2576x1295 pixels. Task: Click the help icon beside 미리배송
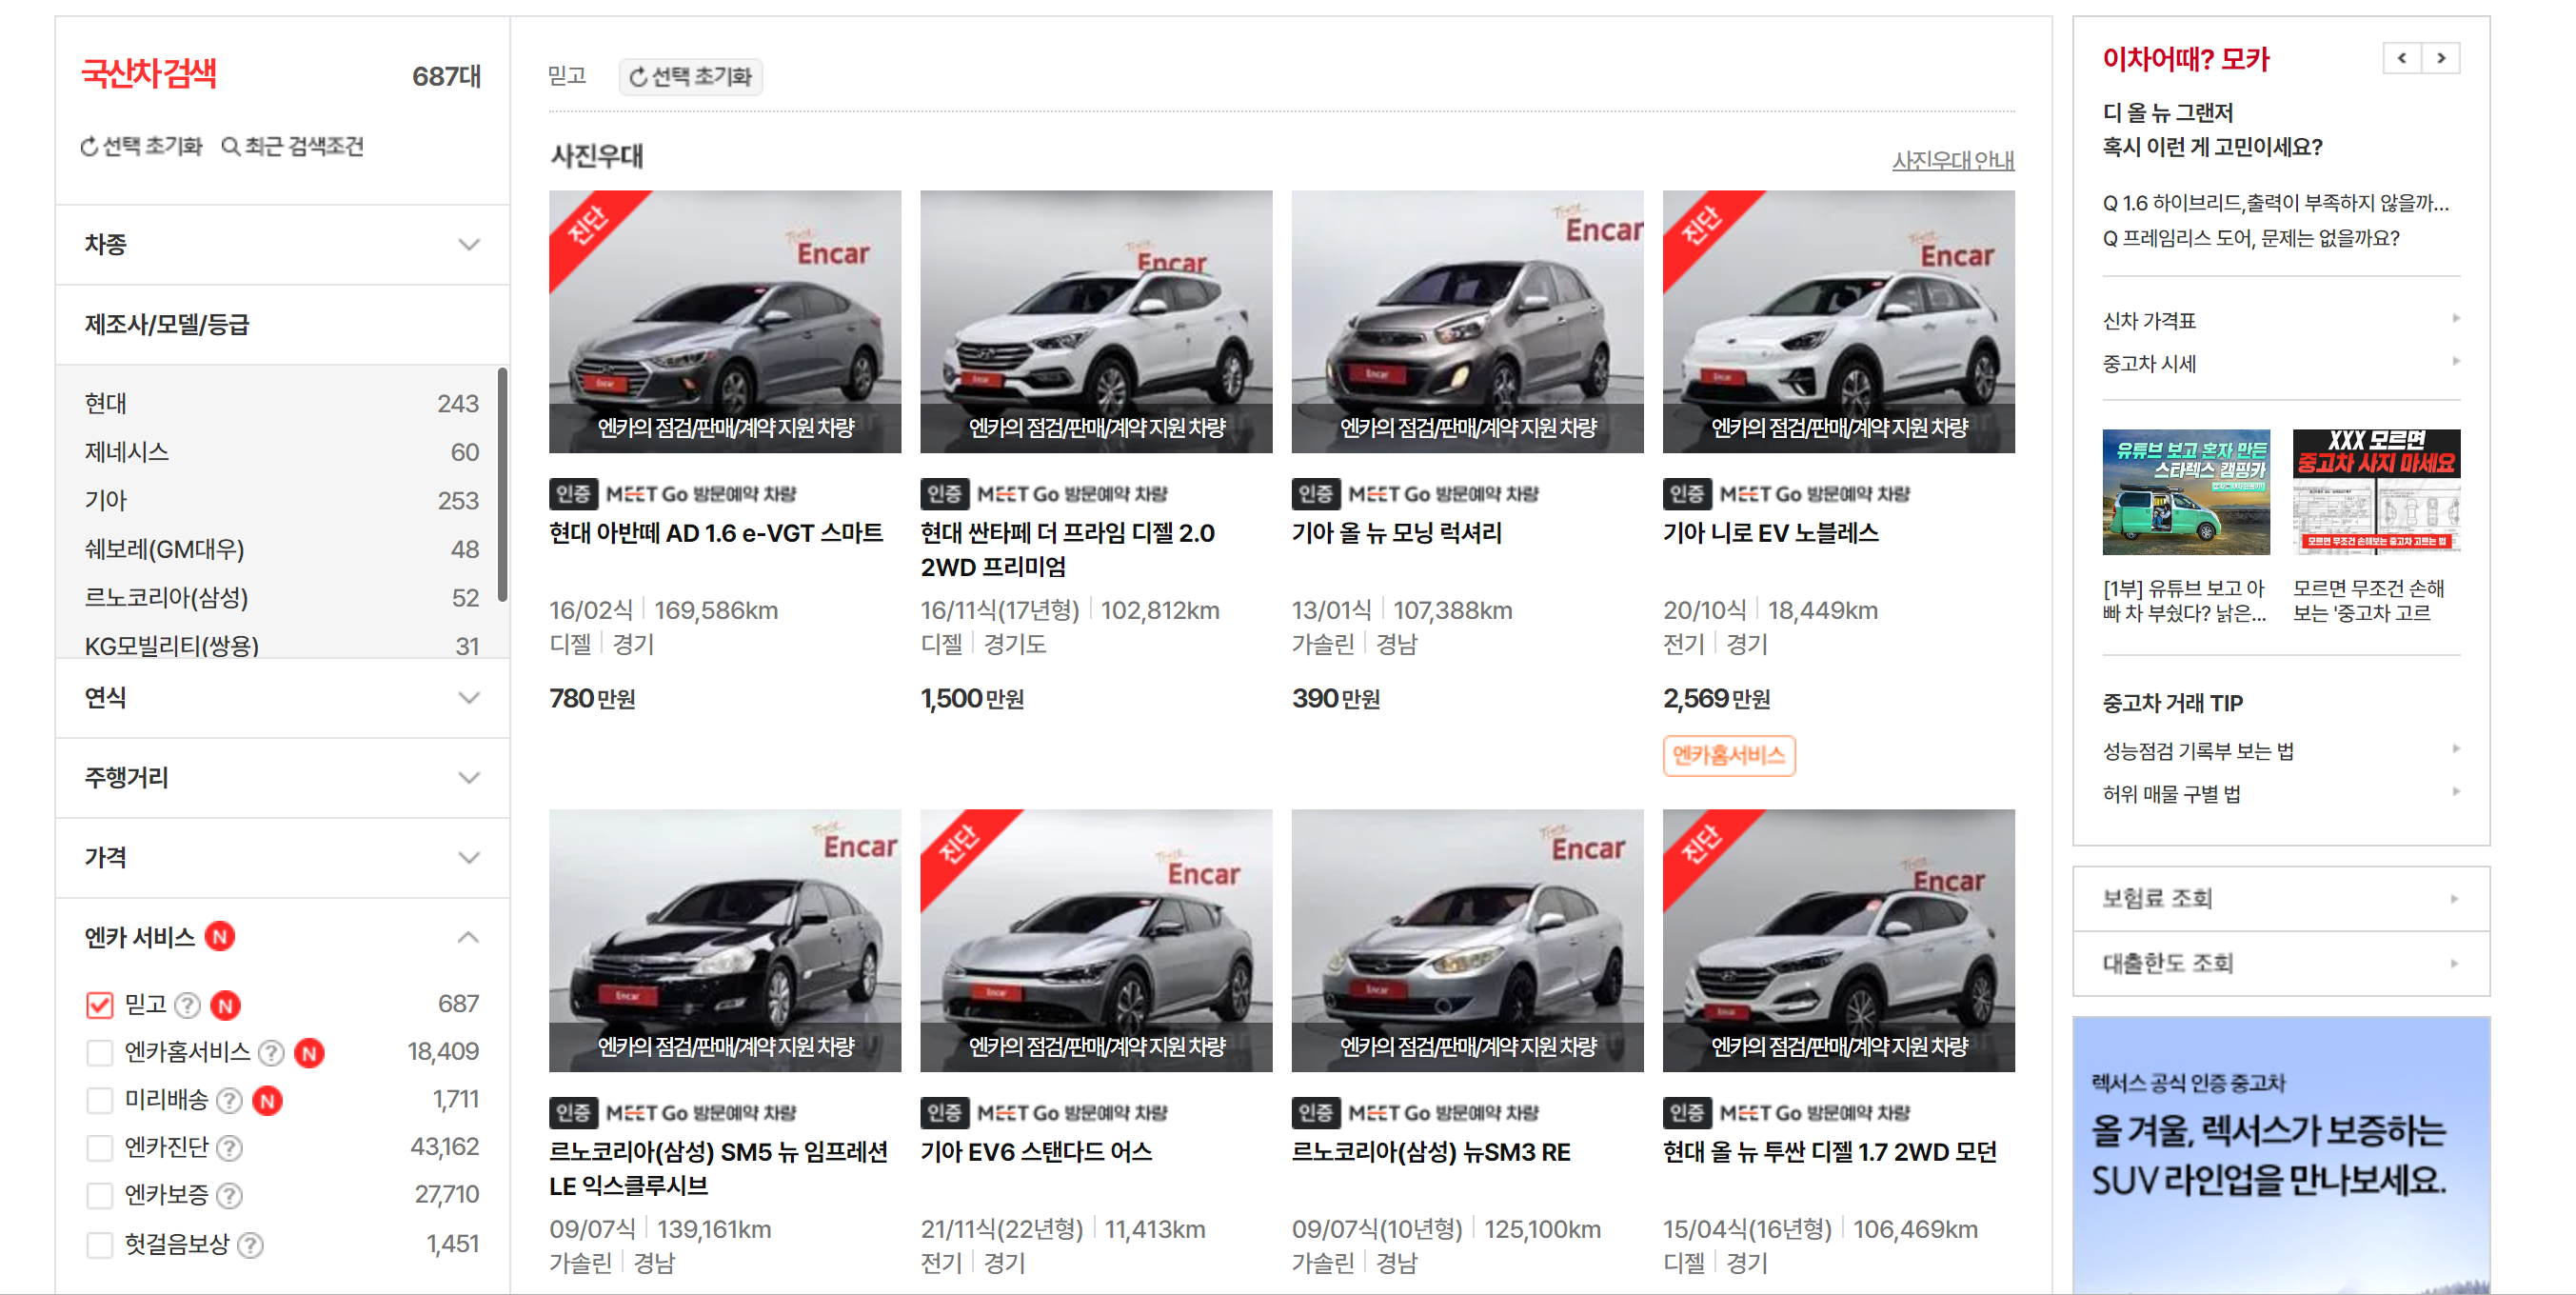tap(230, 1101)
